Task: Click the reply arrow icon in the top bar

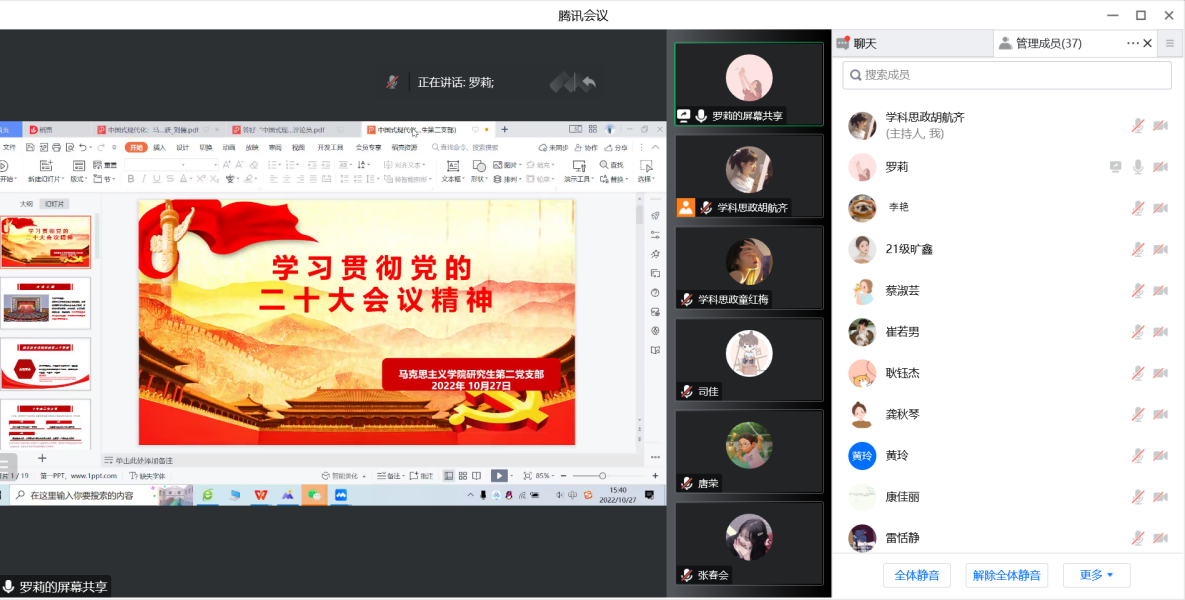Action: 589,83
